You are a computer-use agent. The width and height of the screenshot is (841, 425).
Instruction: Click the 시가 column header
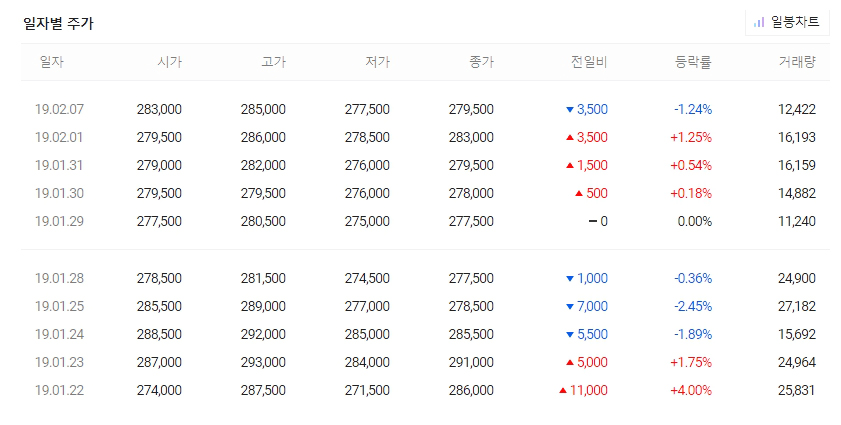tap(169, 62)
